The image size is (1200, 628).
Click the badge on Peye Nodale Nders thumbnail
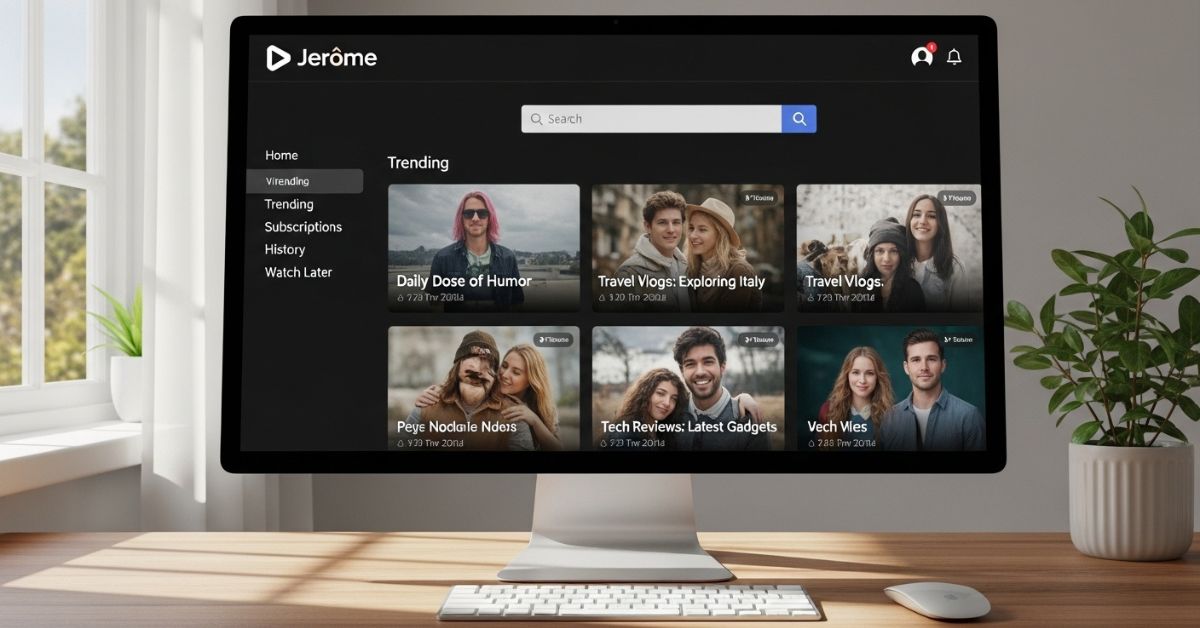pos(553,340)
